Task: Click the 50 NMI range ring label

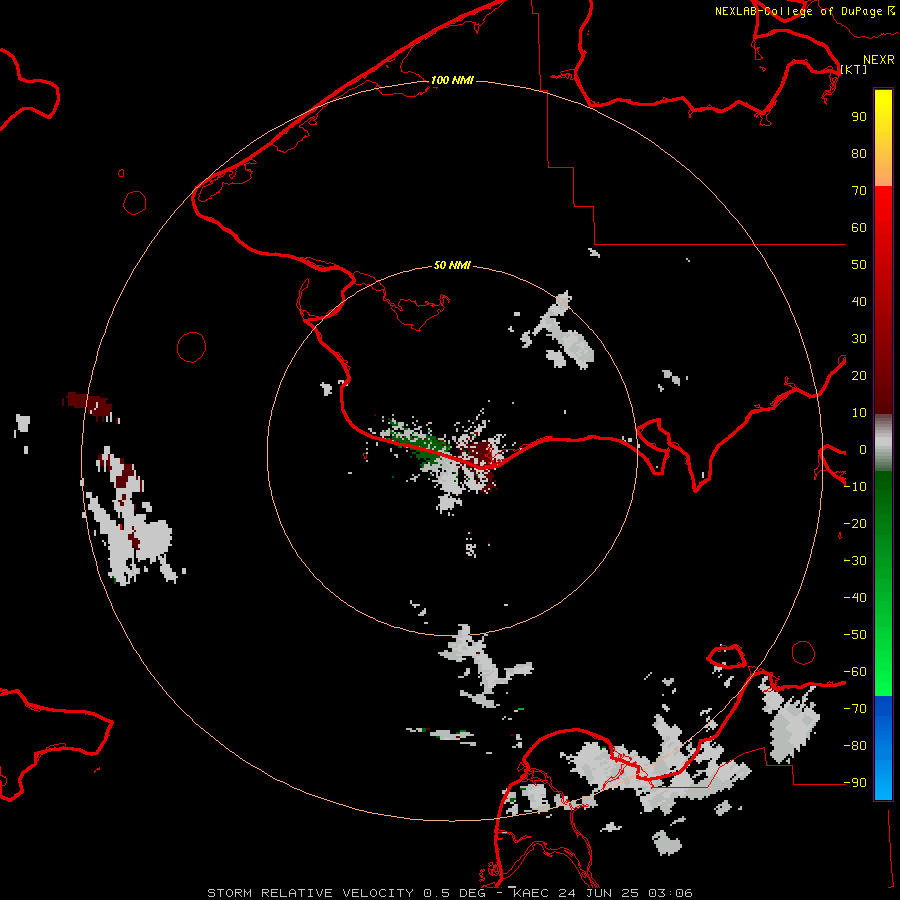Action: click(x=452, y=265)
